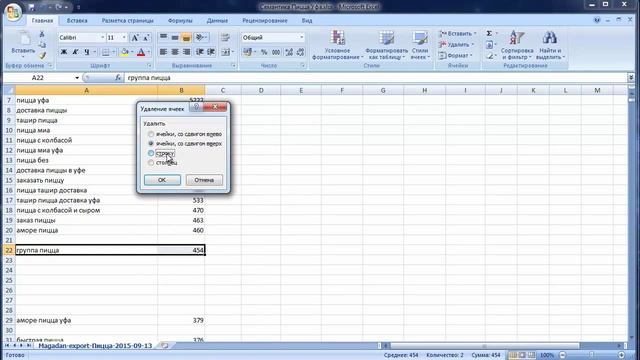Open the Данные ribbon tab
Viewport: 640px width, 360px height.
click(217, 20)
